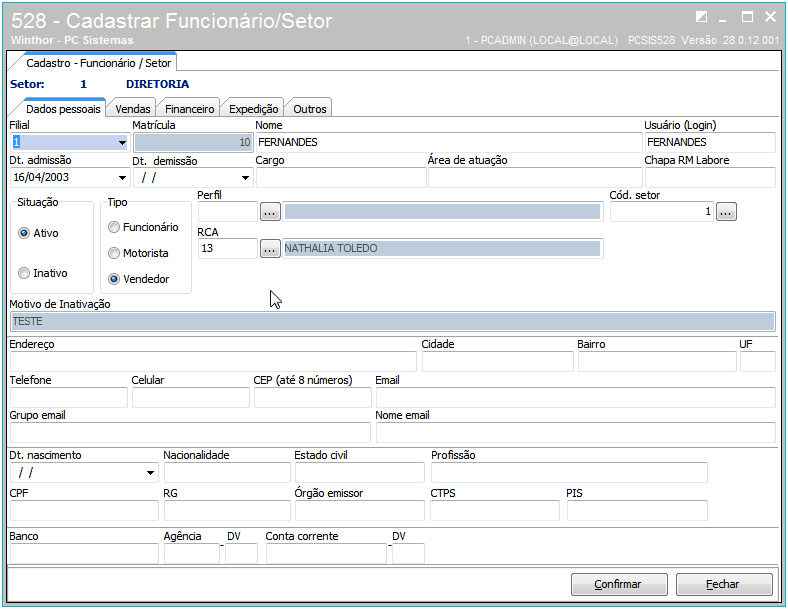Click into the CPF field
The height and width of the screenshot is (612, 788).
(84, 511)
